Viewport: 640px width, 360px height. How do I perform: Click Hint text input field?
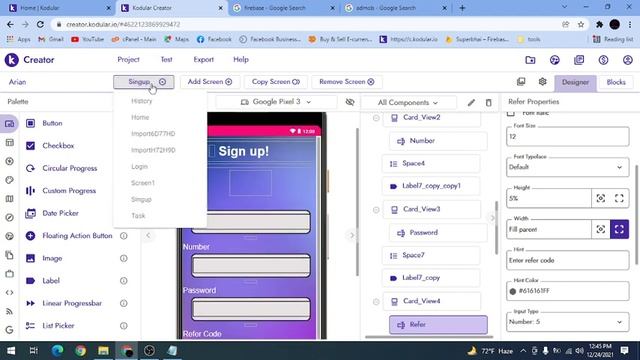567,260
